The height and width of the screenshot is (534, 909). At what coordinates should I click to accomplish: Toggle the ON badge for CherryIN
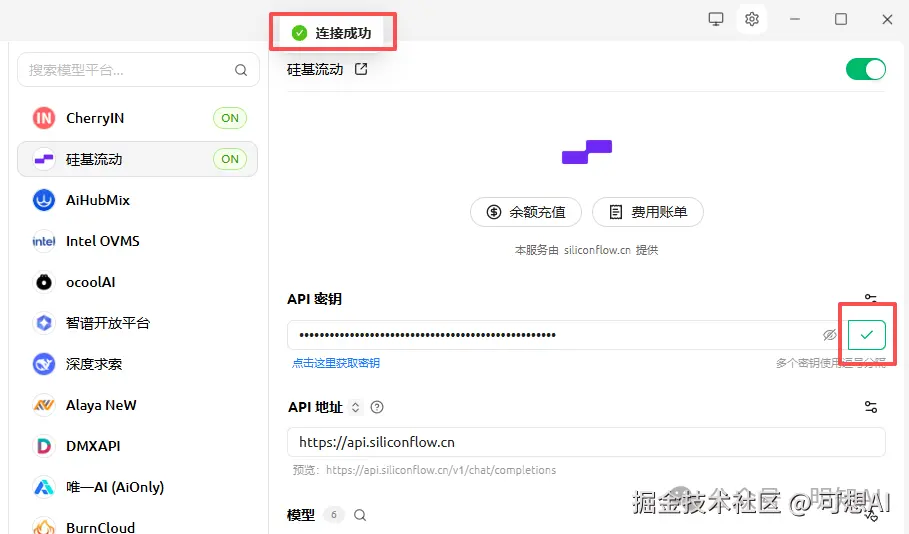pos(230,118)
